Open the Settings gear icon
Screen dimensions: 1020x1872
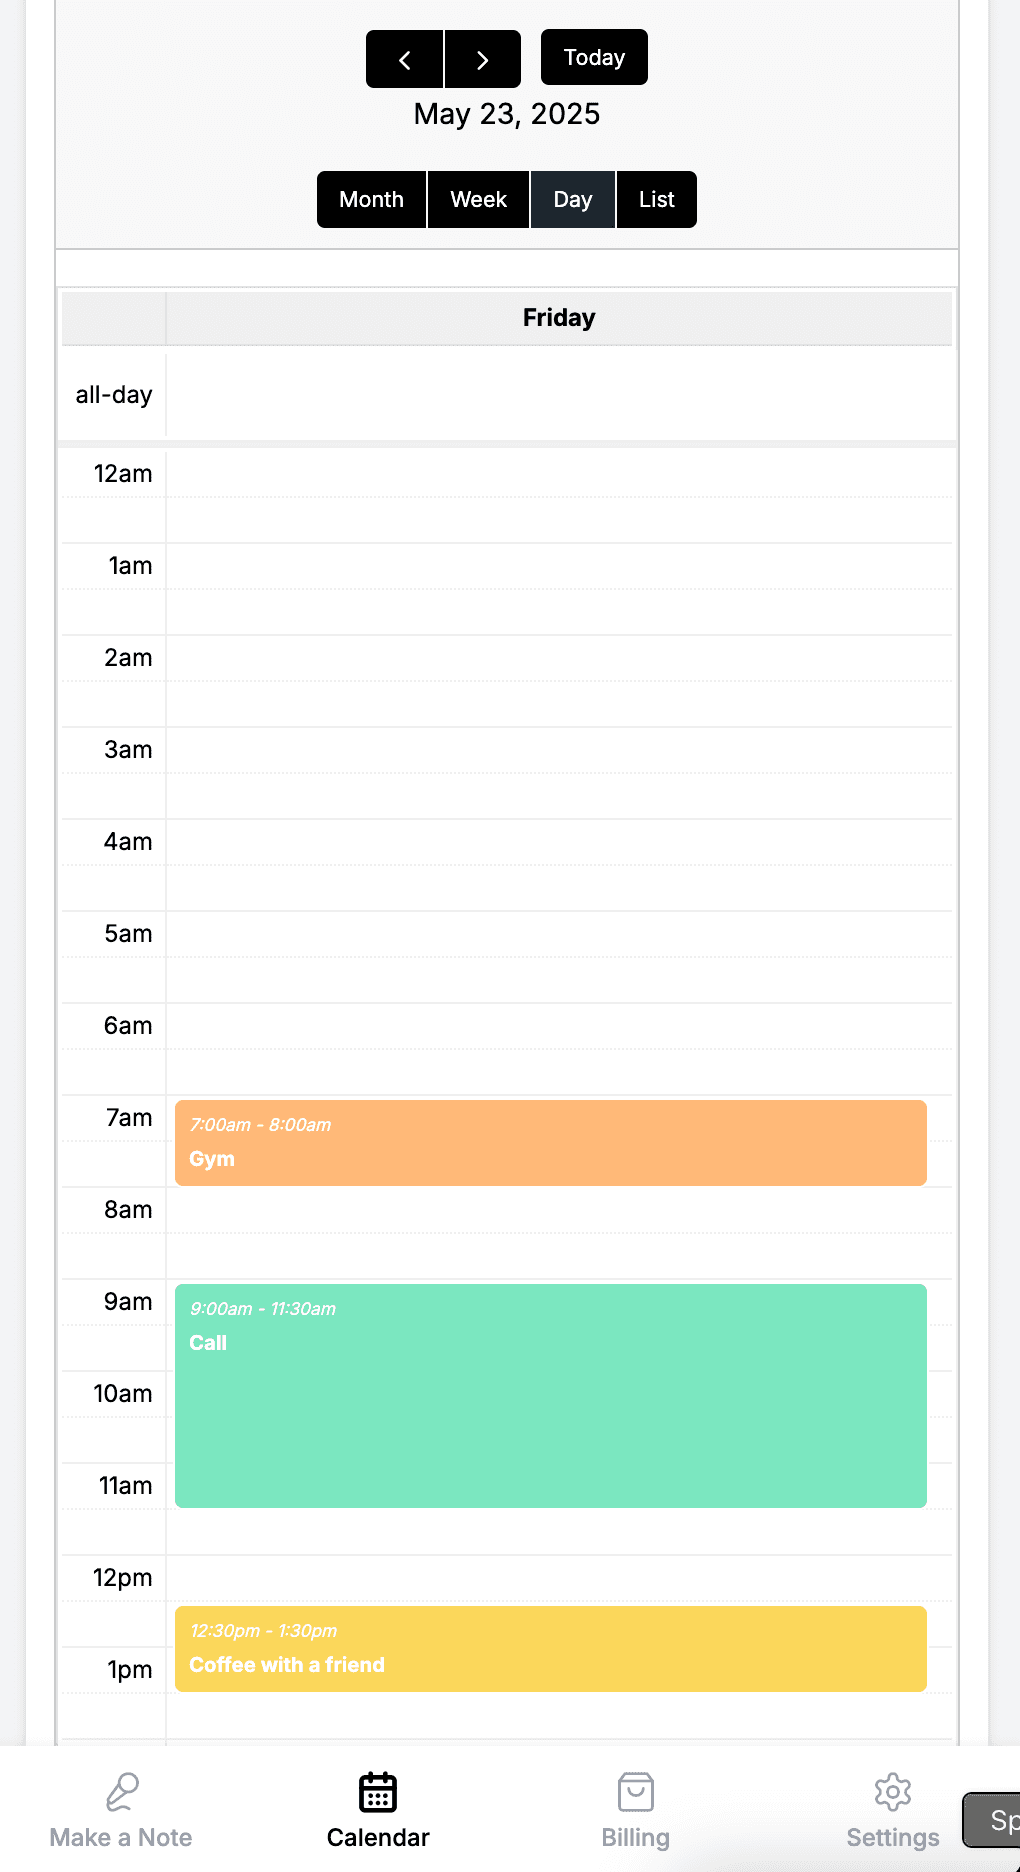coord(892,1792)
